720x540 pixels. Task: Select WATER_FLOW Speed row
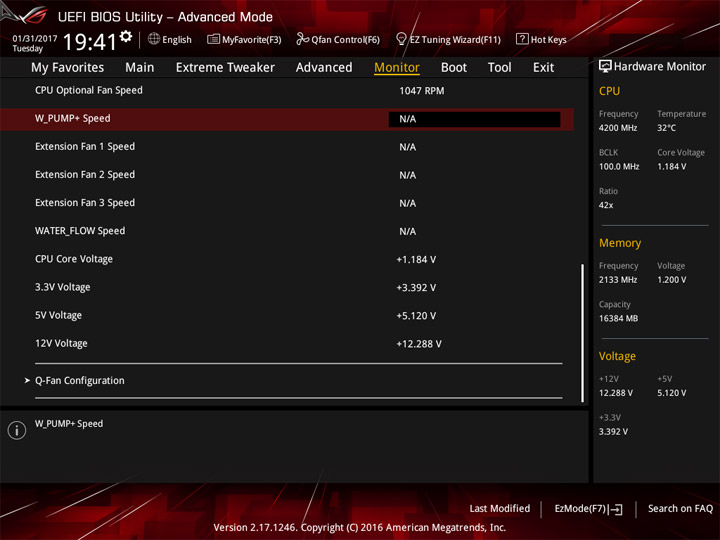click(x=287, y=231)
